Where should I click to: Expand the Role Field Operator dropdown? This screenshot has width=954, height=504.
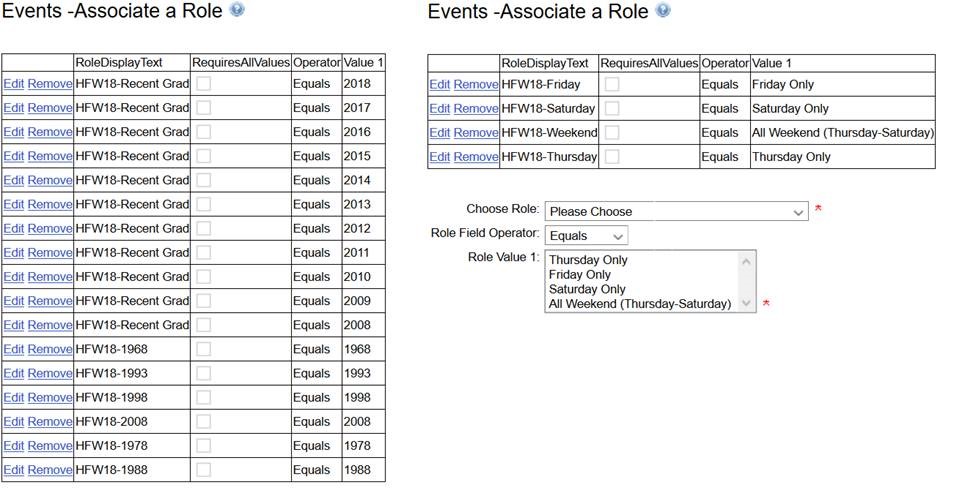point(586,236)
